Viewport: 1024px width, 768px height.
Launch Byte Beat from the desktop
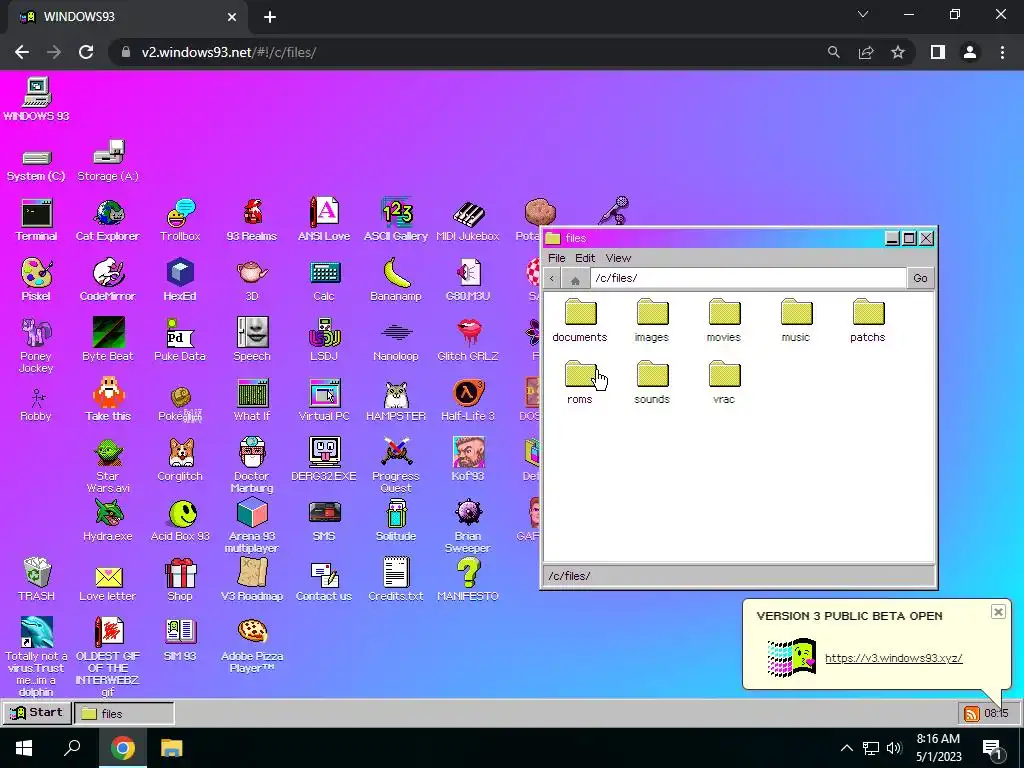pyautogui.click(x=108, y=340)
